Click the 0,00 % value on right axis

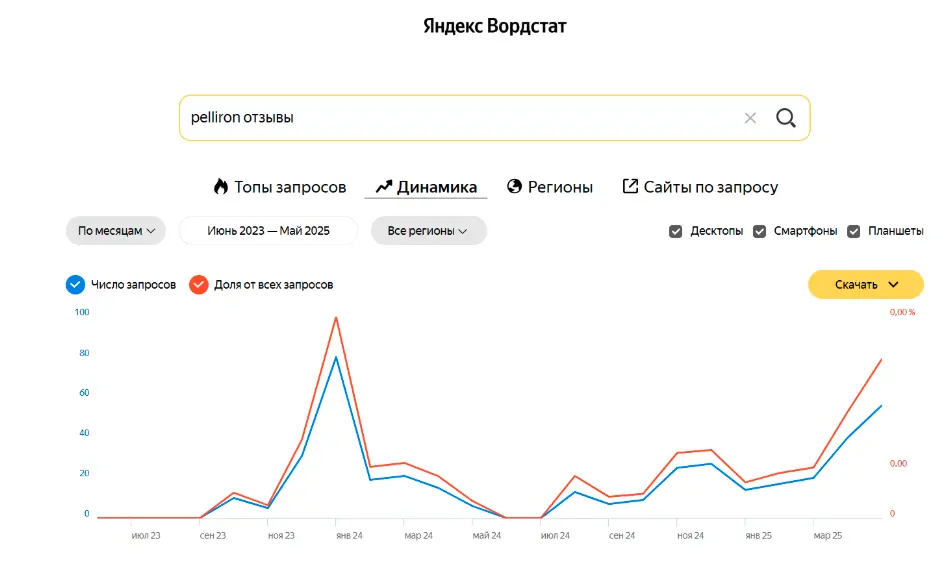click(902, 312)
